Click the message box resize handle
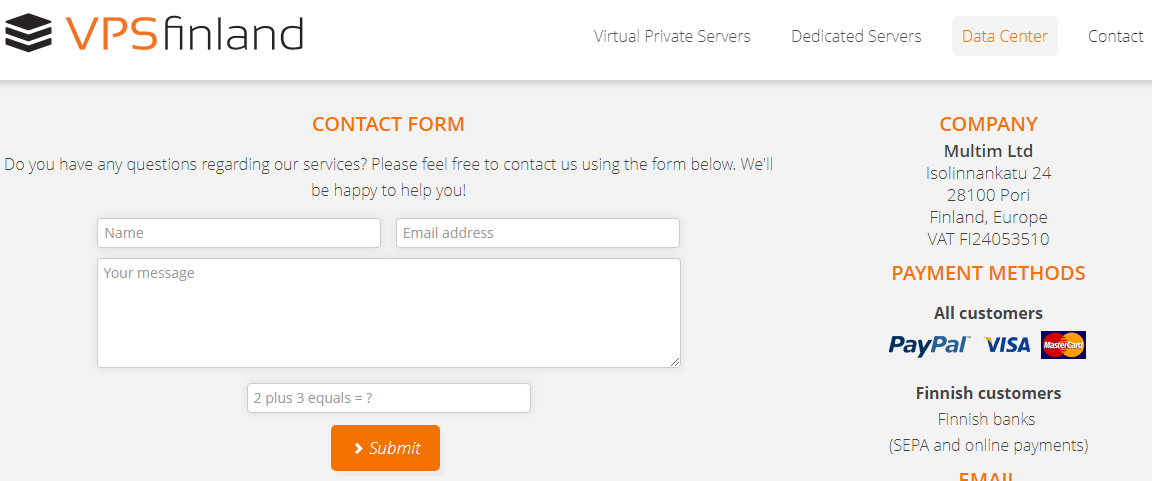1152x481 pixels. 675,362
